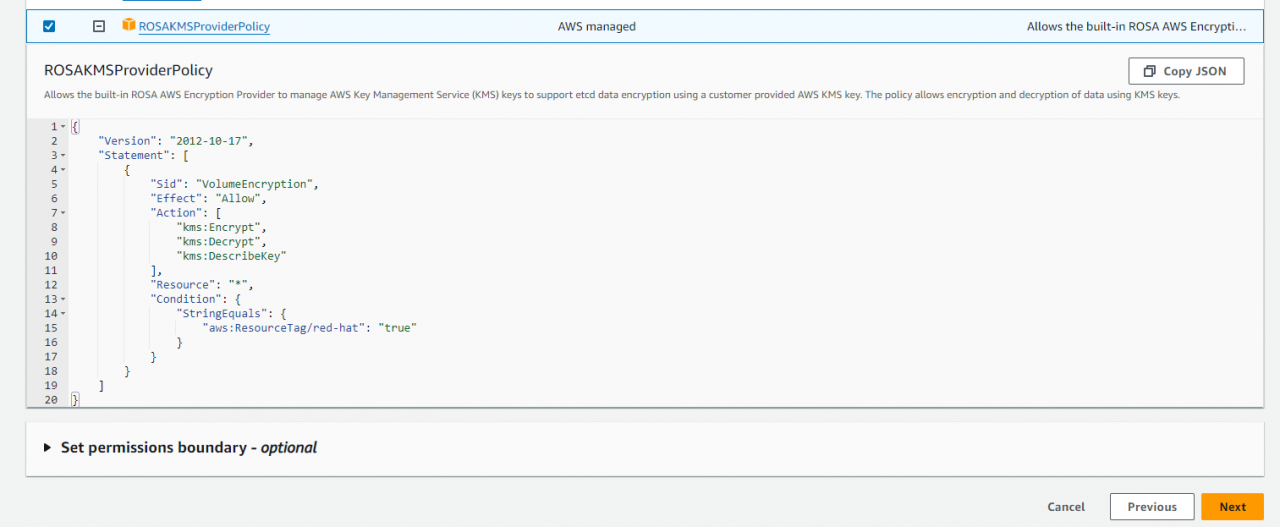
Task: Click the "kms:Decrypt" action line
Action: click(221, 242)
